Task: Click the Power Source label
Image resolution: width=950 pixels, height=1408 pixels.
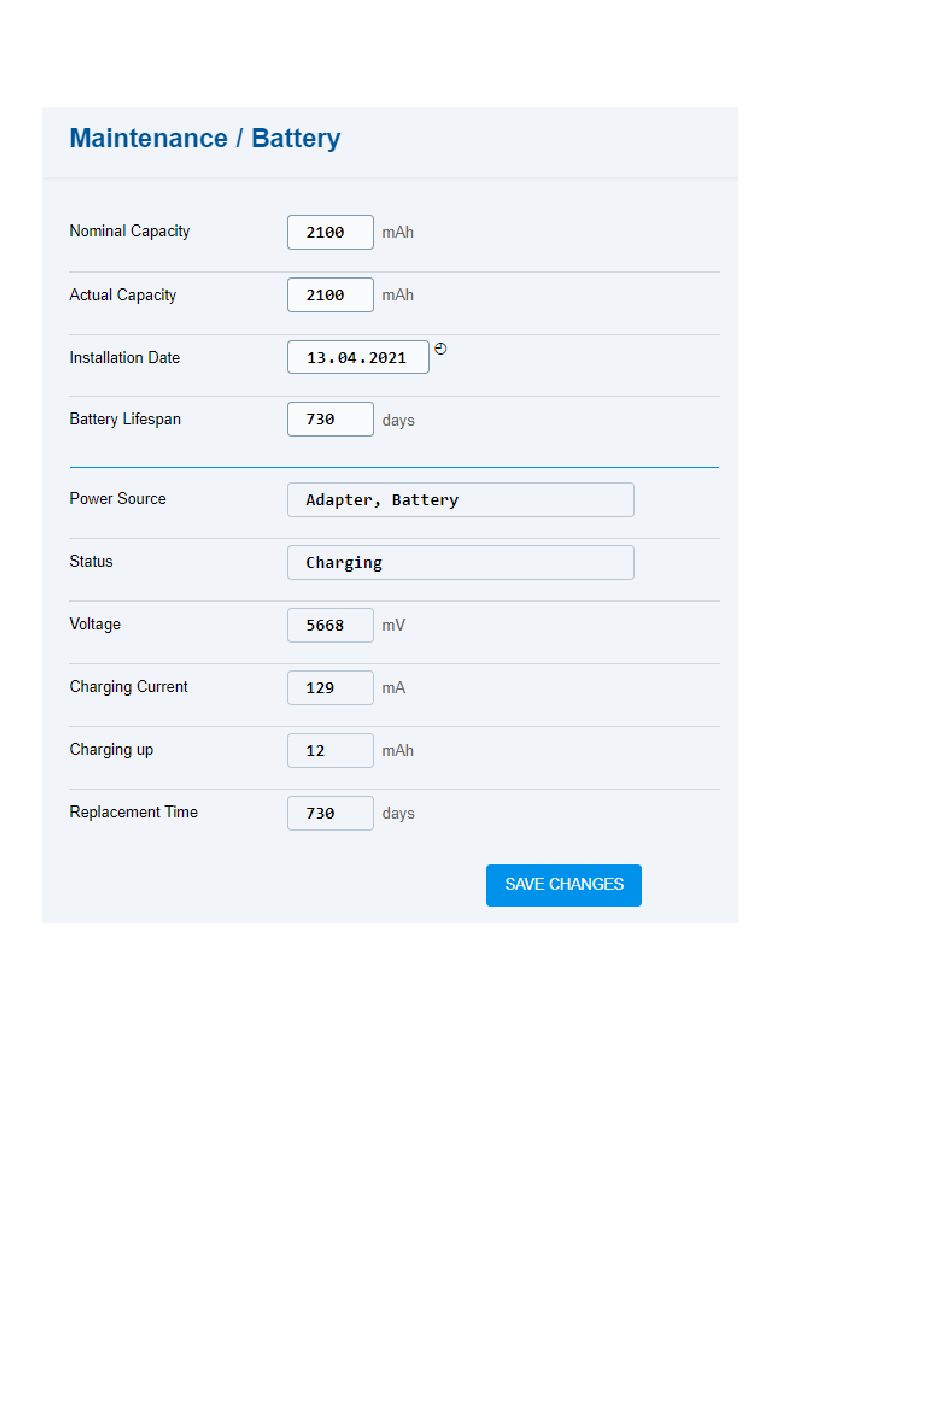Action: pyautogui.click(x=117, y=499)
